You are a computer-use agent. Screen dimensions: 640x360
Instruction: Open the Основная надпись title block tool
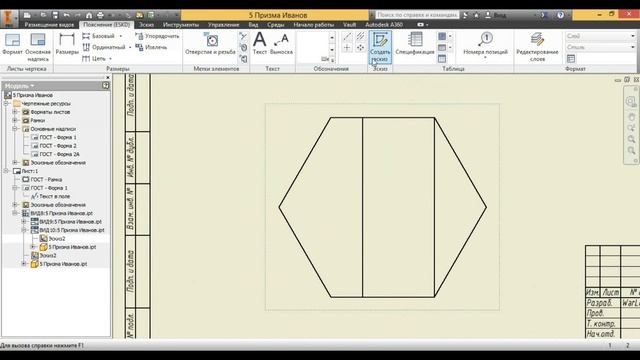click(38, 47)
